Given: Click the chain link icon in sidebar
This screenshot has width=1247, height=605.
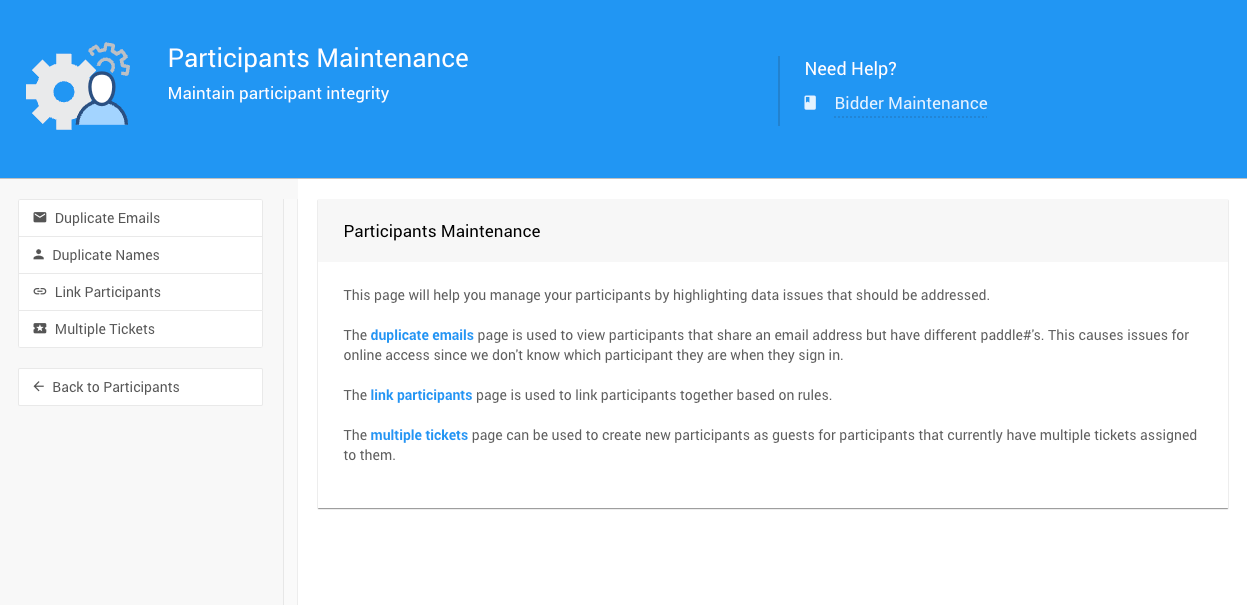Looking at the screenshot, I should pos(40,292).
